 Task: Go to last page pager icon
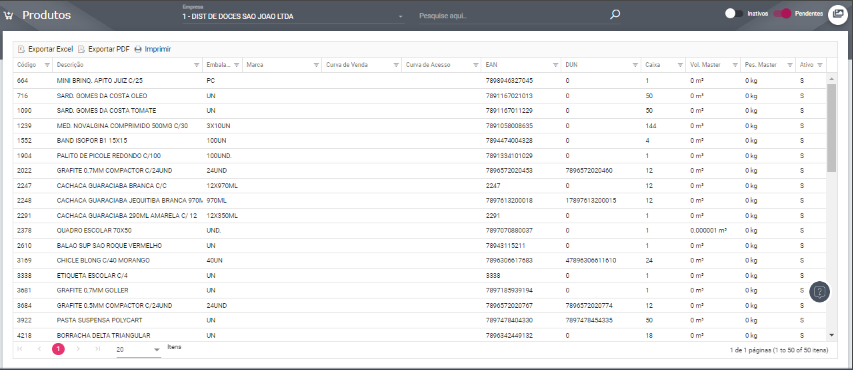(x=97, y=349)
